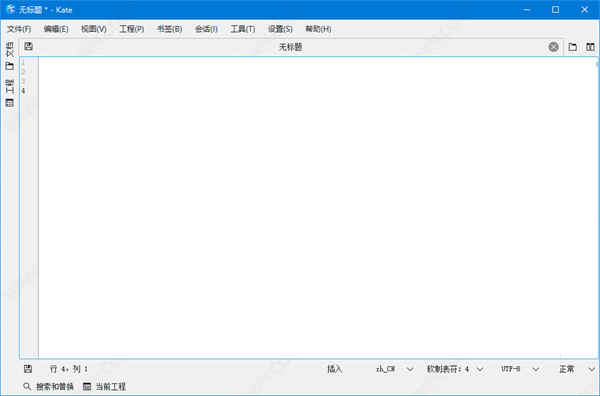Click the split view icon in the tab bar
The width and height of the screenshot is (600, 396).
pyautogui.click(x=590, y=47)
